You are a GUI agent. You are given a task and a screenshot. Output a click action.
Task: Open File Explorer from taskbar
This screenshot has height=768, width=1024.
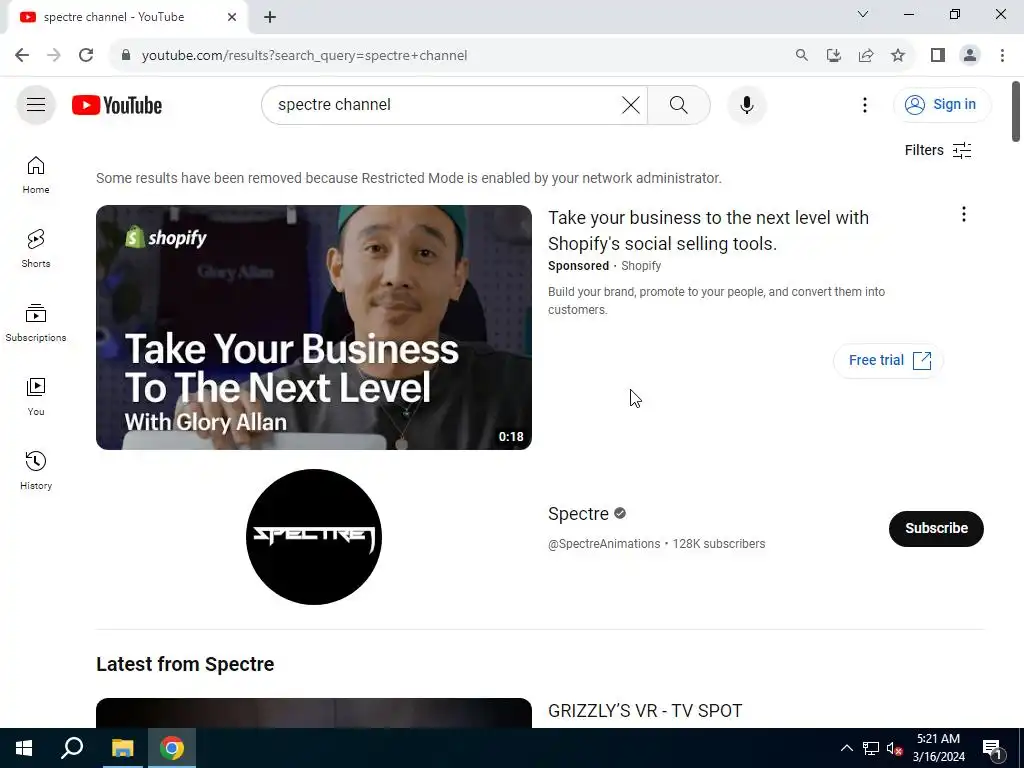click(x=122, y=748)
